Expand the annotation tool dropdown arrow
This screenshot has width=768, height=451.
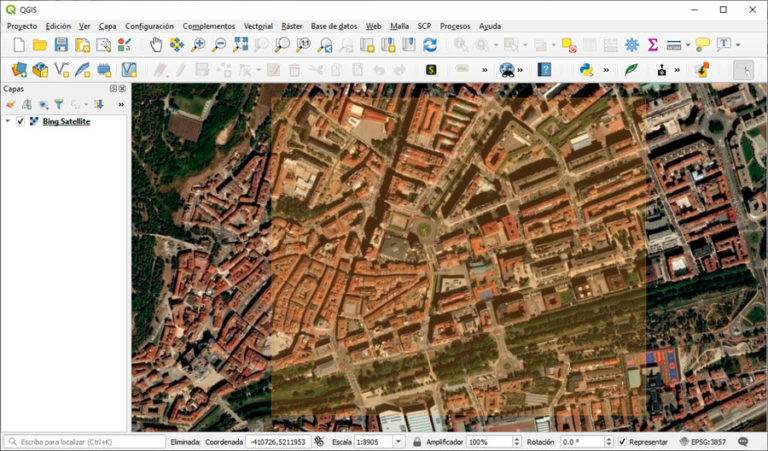click(738, 45)
